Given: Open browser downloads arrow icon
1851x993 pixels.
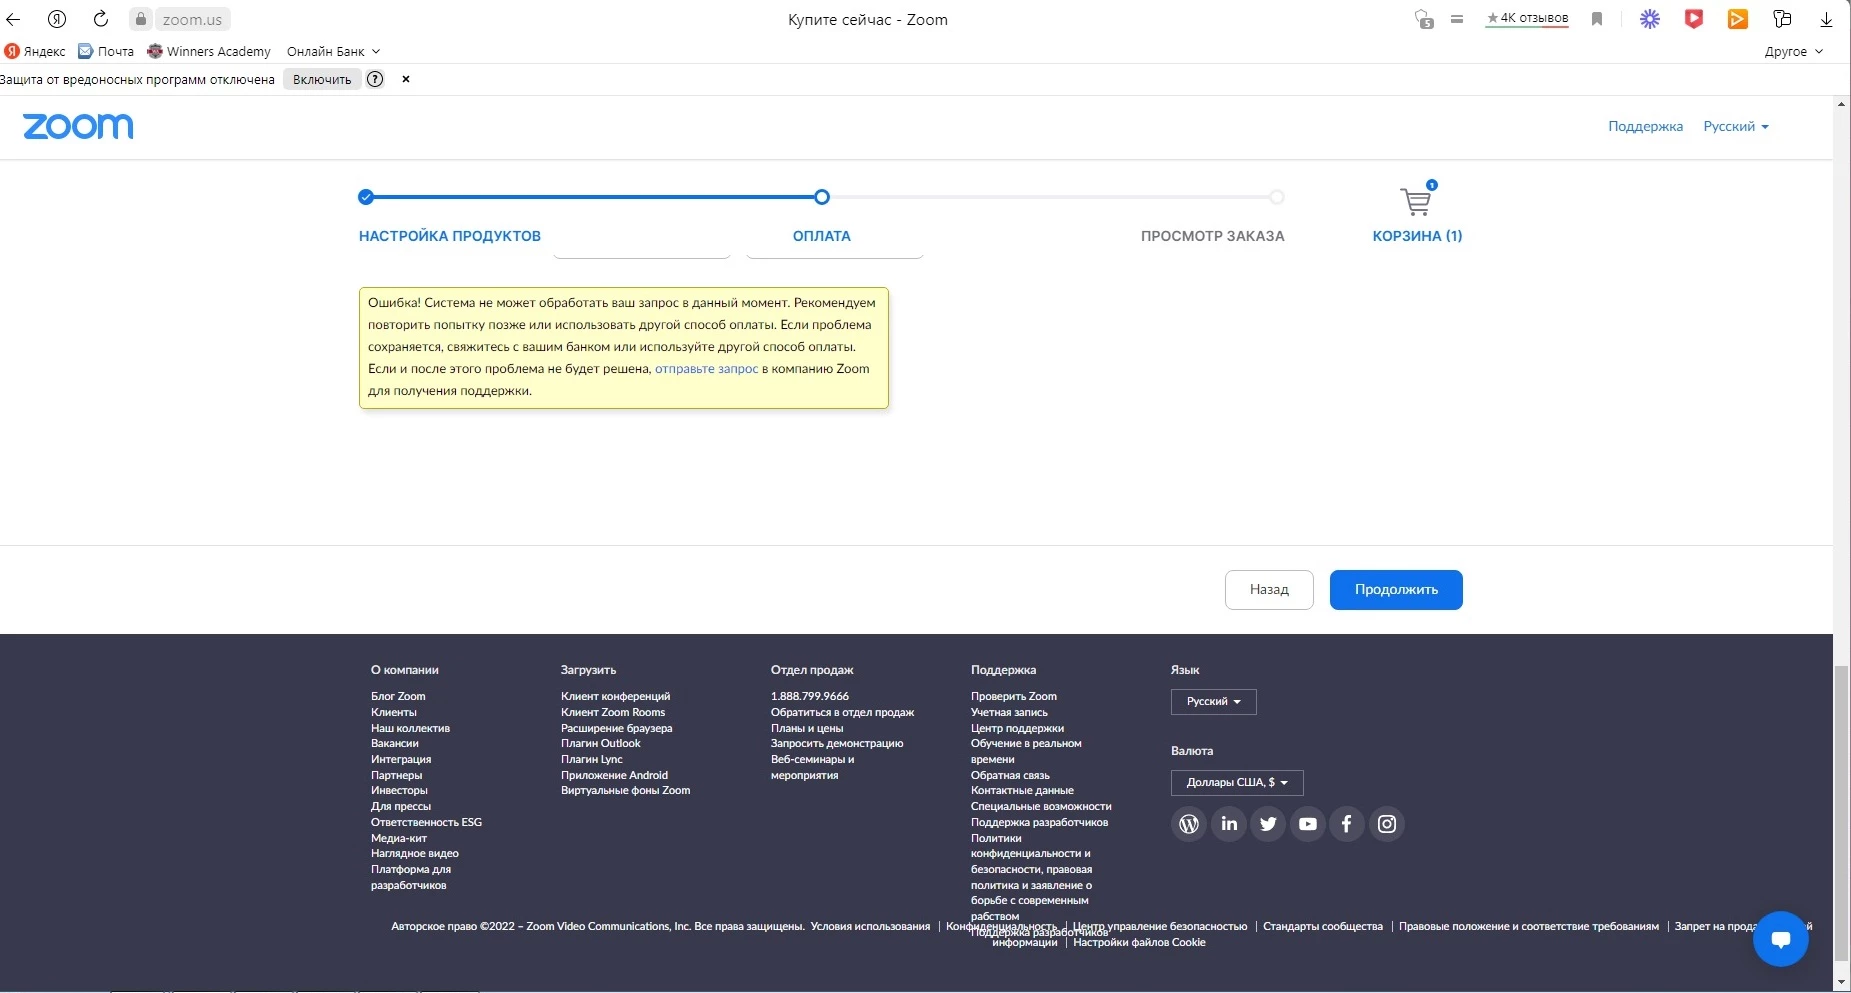Looking at the screenshot, I should (1826, 19).
